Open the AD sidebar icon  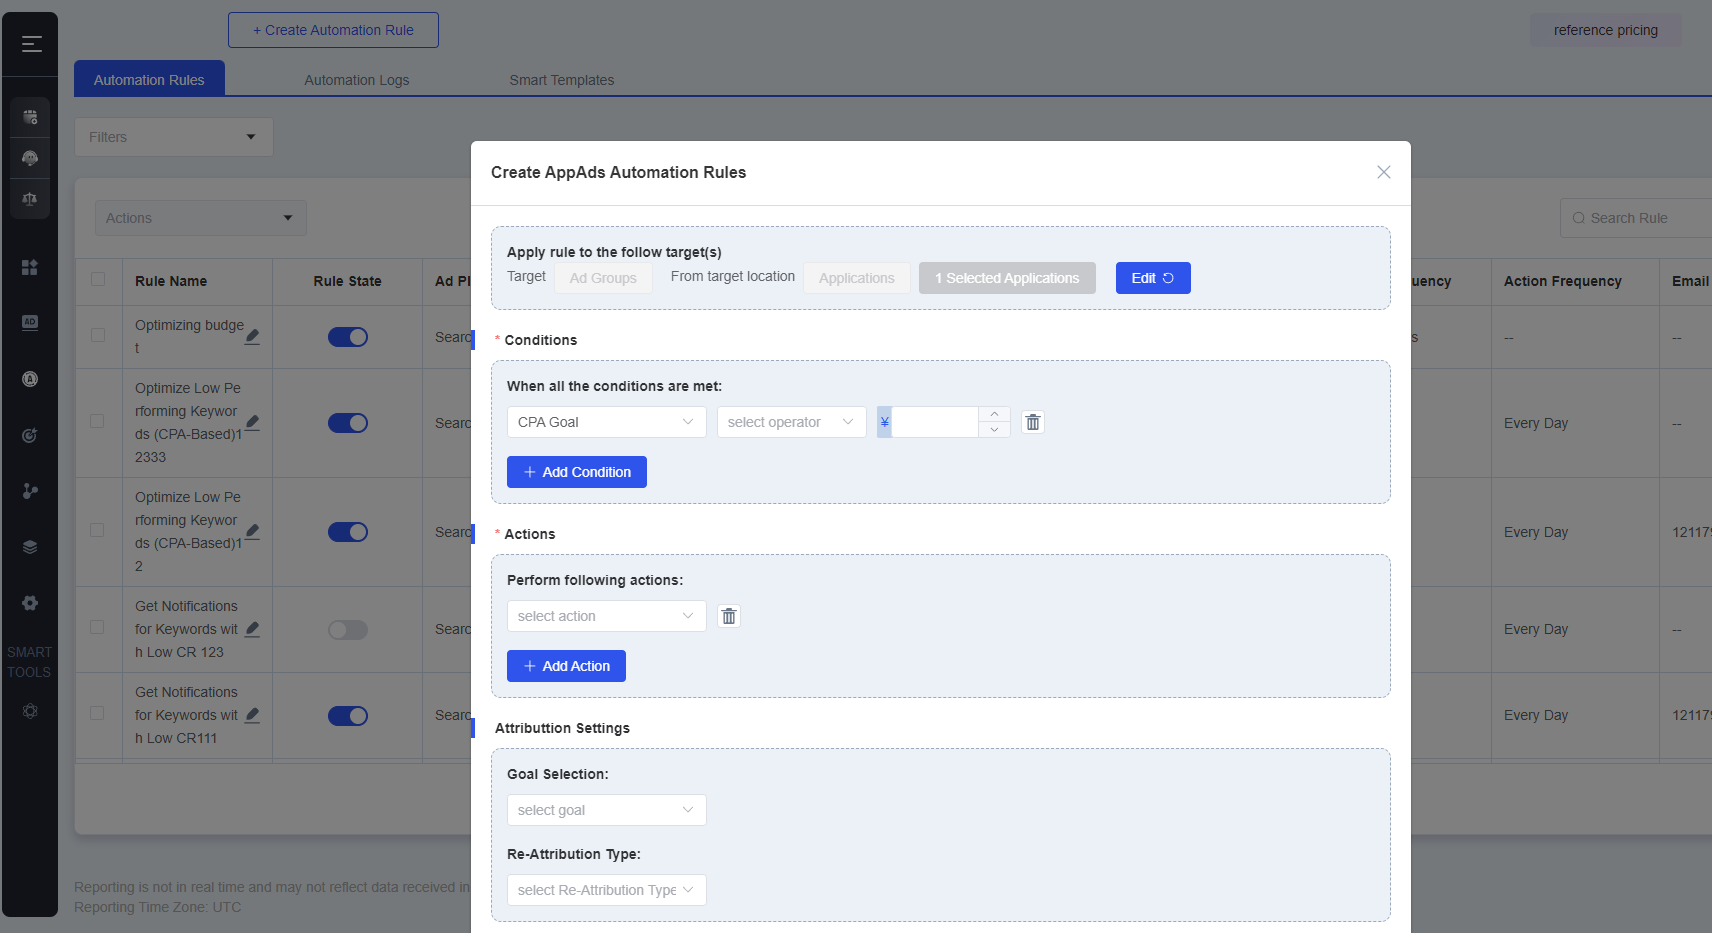[30, 322]
